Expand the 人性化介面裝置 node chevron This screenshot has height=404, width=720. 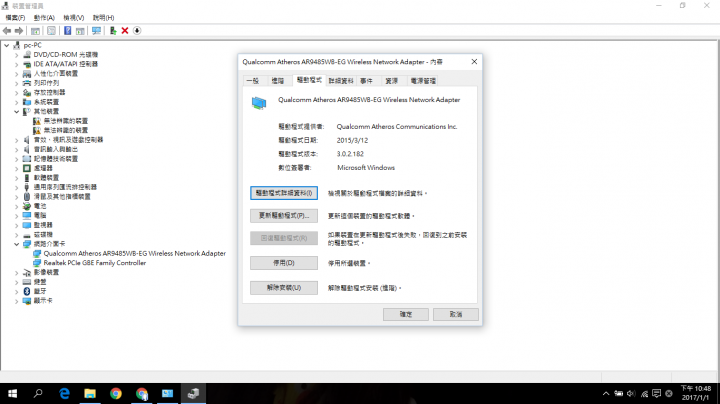[17, 73]
